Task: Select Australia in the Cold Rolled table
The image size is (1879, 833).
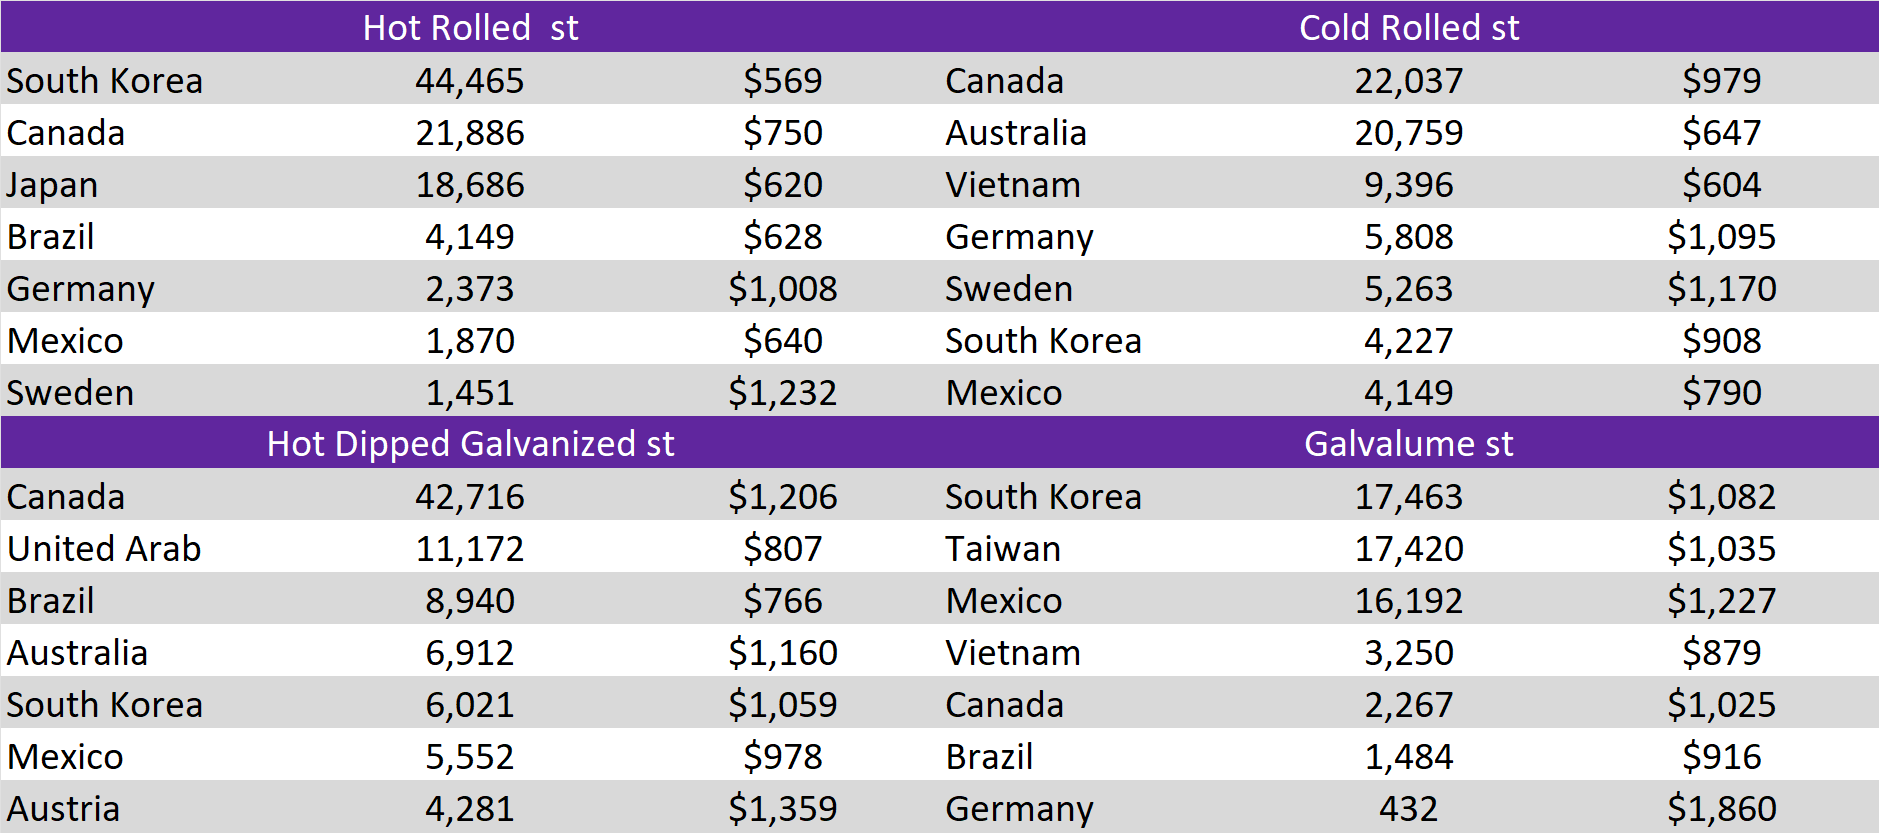Action: tap(1015, 132)
